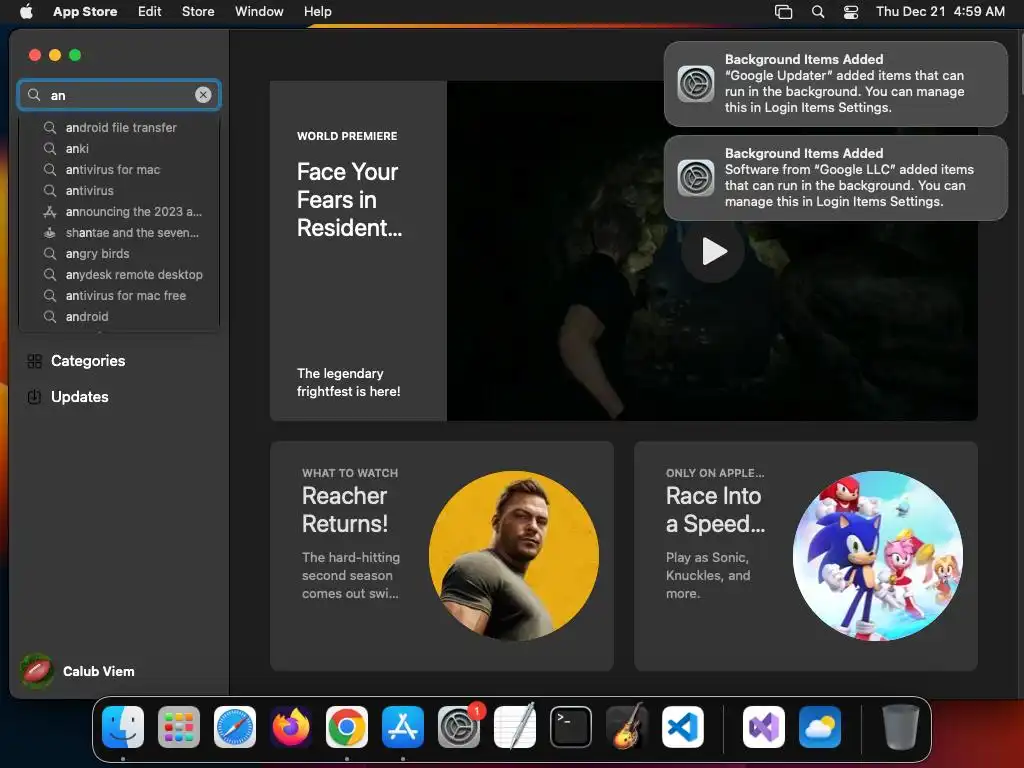Image resolution: width=1024 pixels, height=768 pixels.
Task: Click the football account avatar
Action: (x=37, y=671)
